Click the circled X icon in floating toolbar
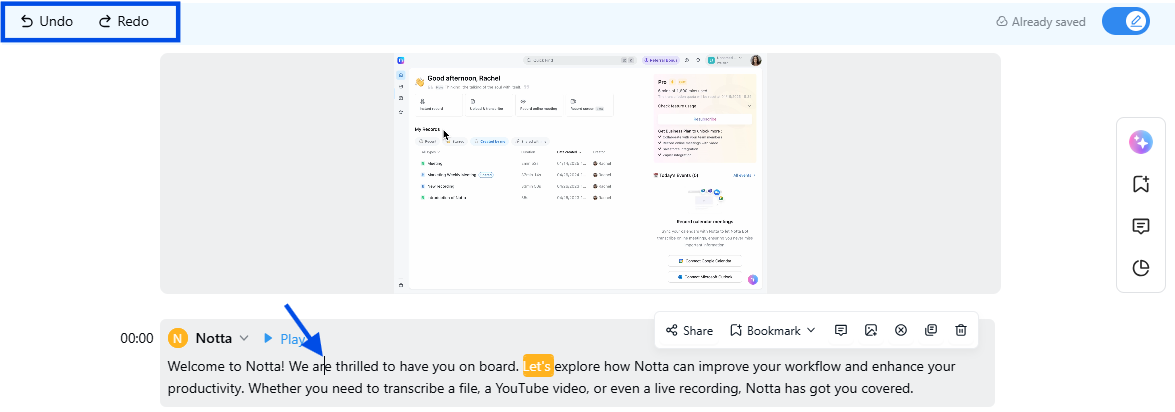This screenshot has width=1175, height=412. click(x=901, y=330)
